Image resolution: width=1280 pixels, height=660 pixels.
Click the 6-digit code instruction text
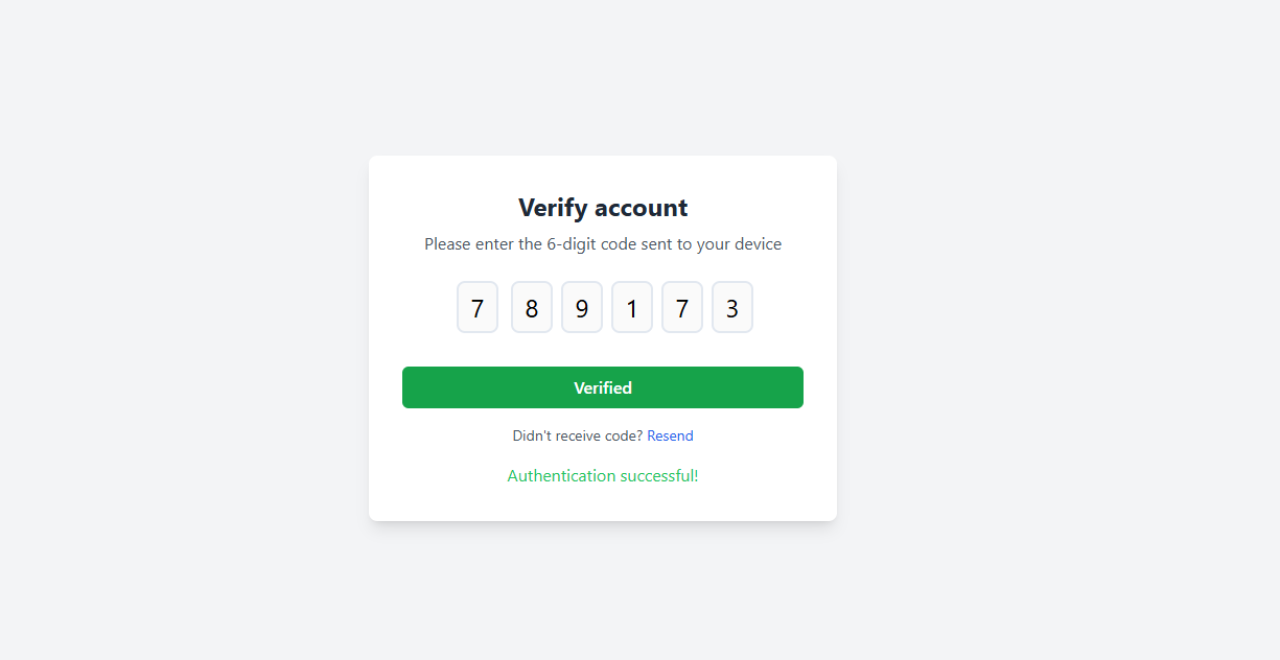[603, 244]
